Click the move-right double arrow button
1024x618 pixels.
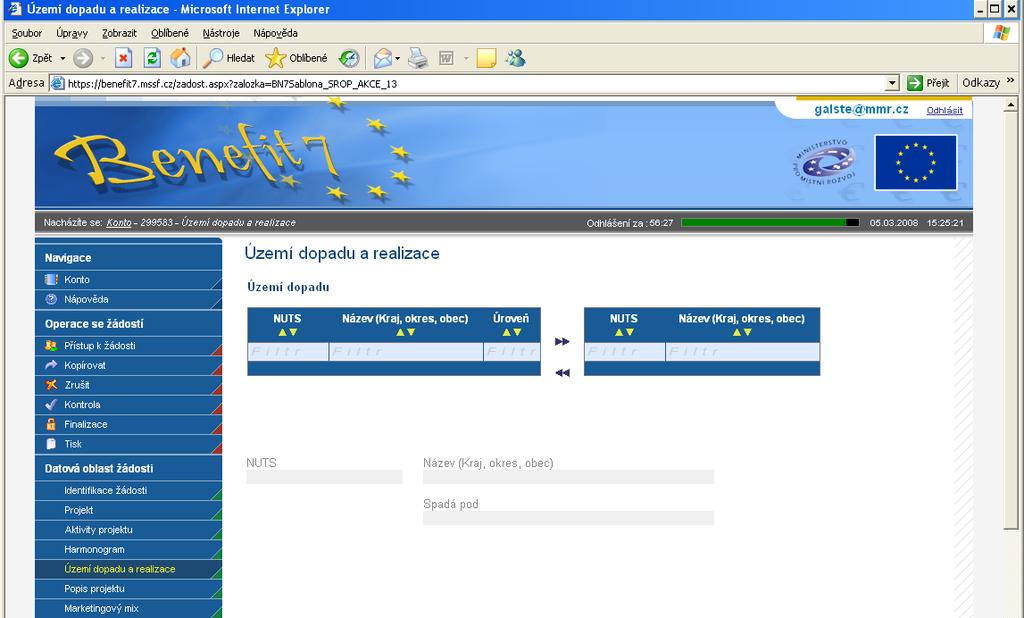pos(562,342)
